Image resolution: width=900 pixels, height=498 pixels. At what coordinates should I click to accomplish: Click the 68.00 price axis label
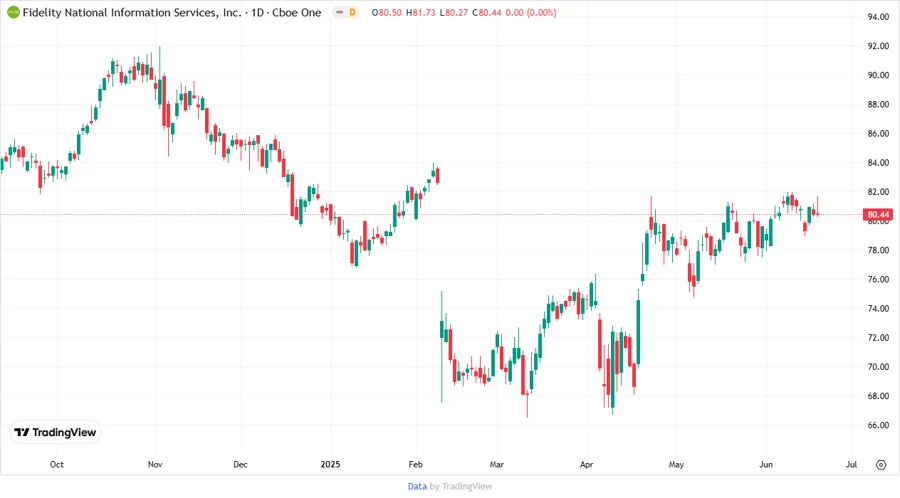click(878, 396)
